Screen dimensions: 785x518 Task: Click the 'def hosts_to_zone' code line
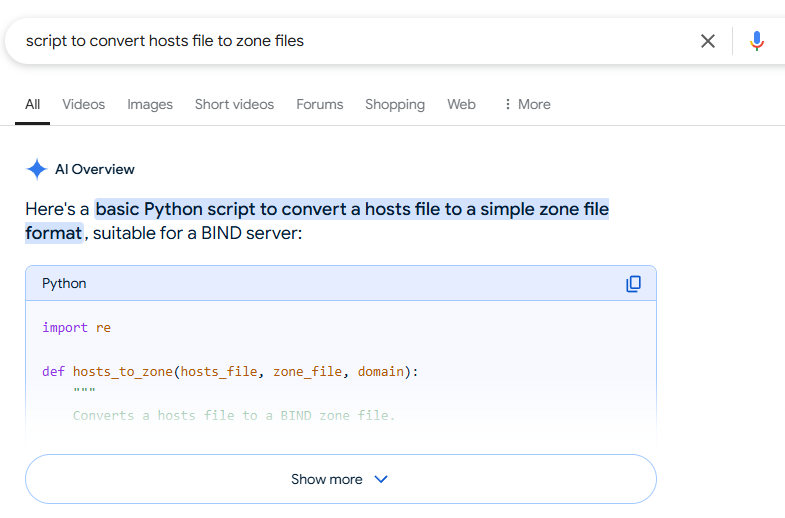click(x=230, y=372)
